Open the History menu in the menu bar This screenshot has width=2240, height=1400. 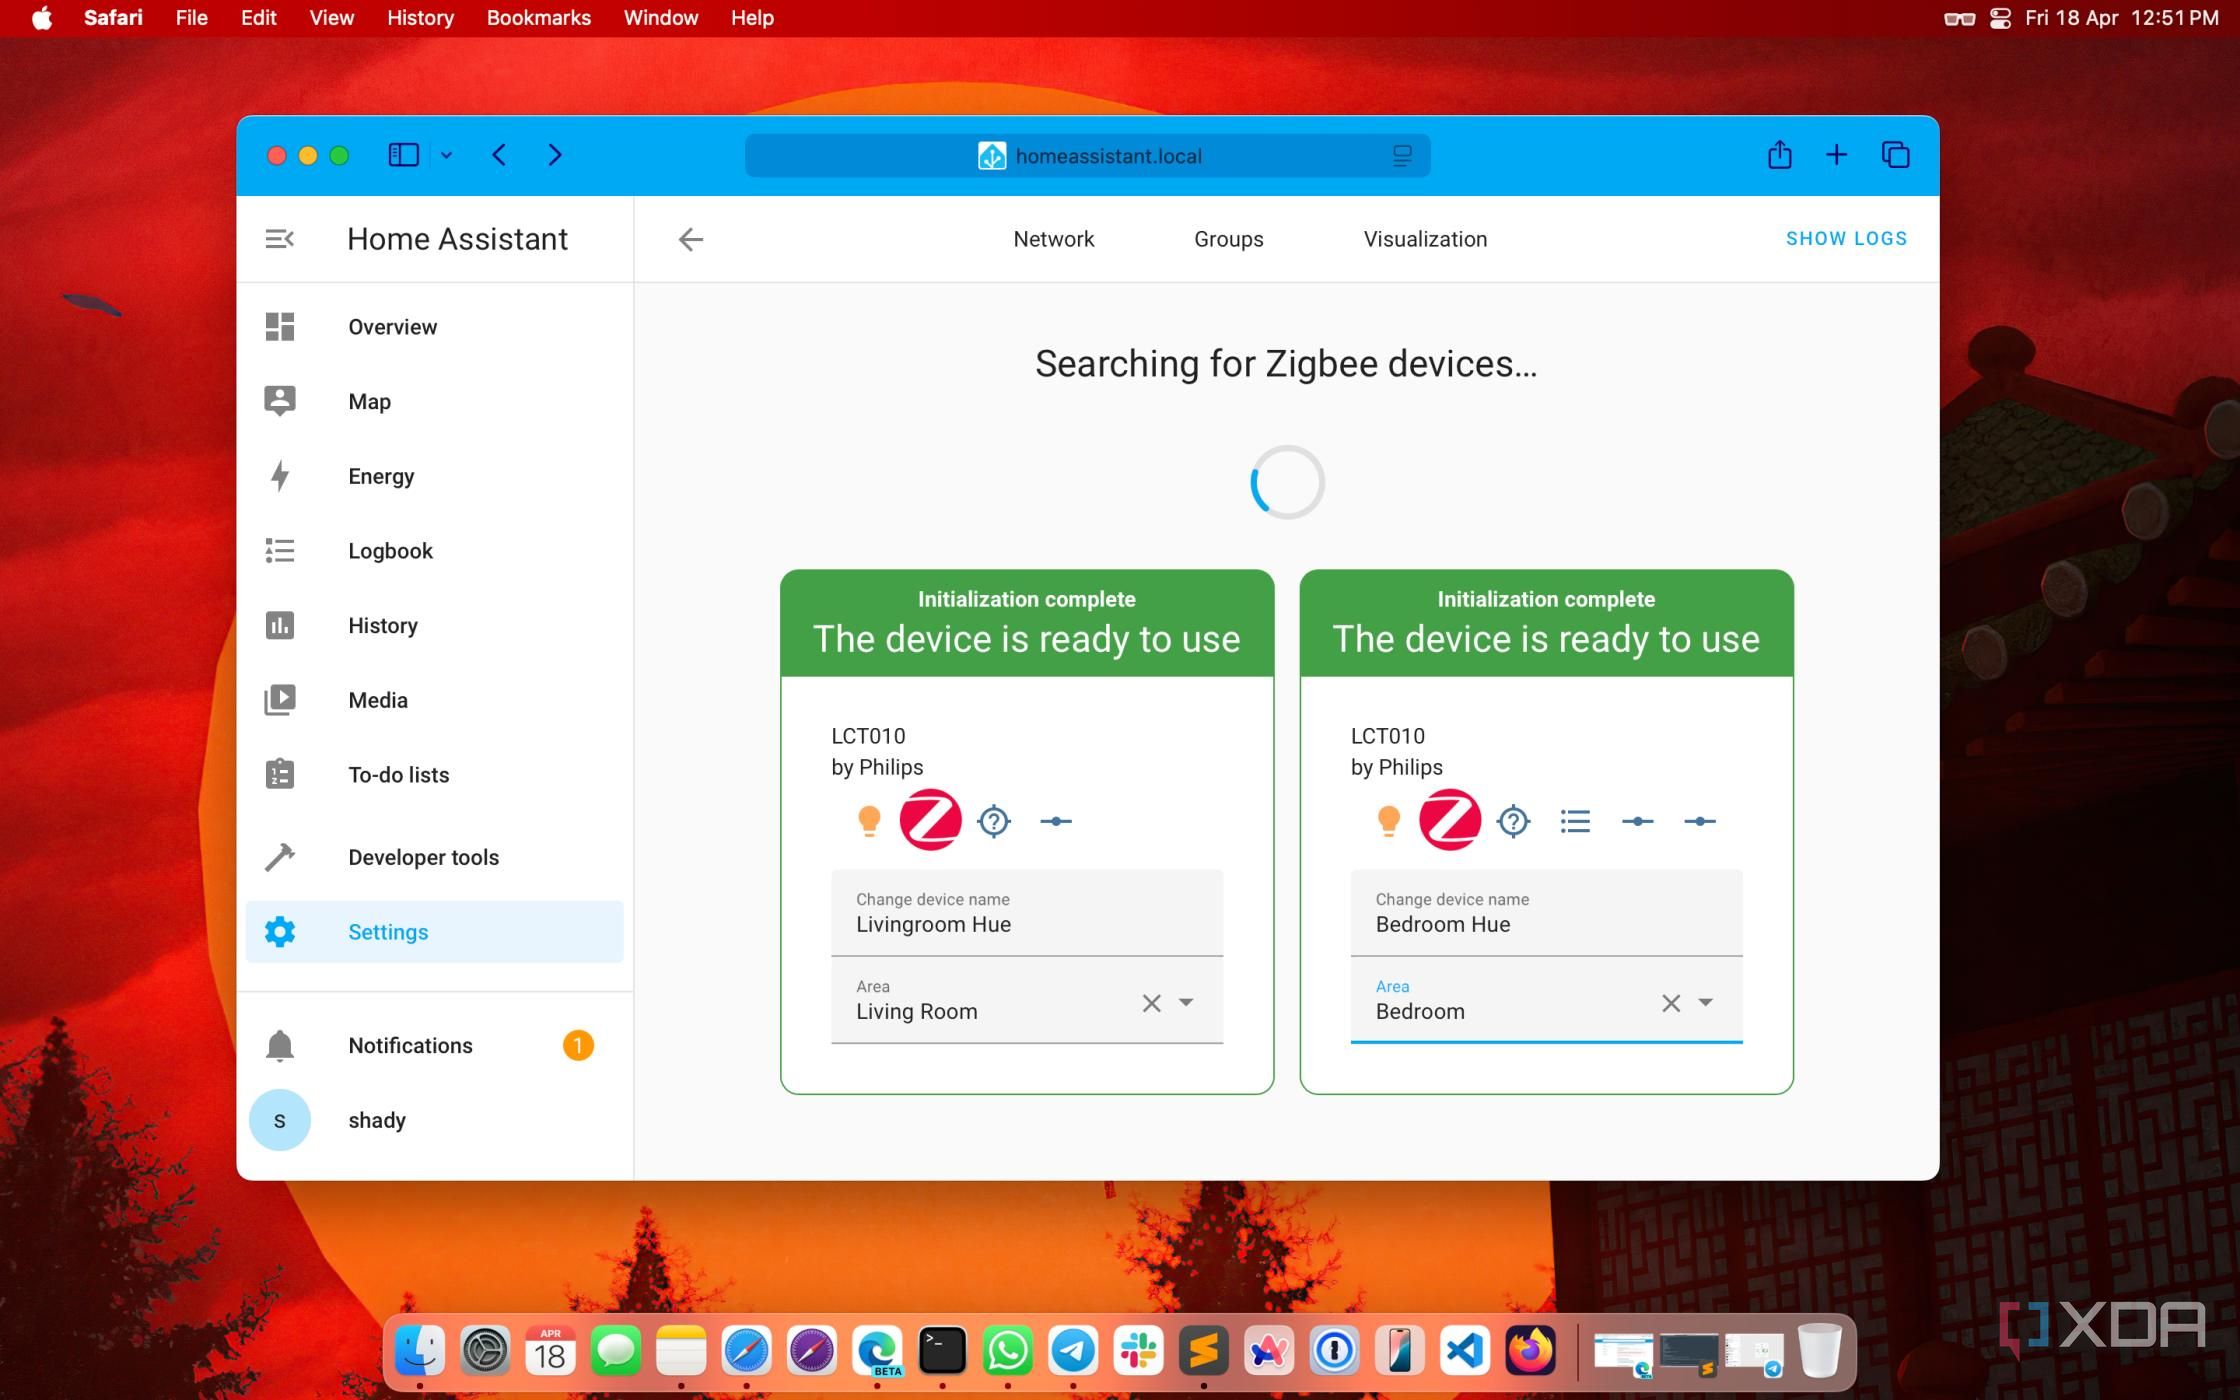pos(419,17)
